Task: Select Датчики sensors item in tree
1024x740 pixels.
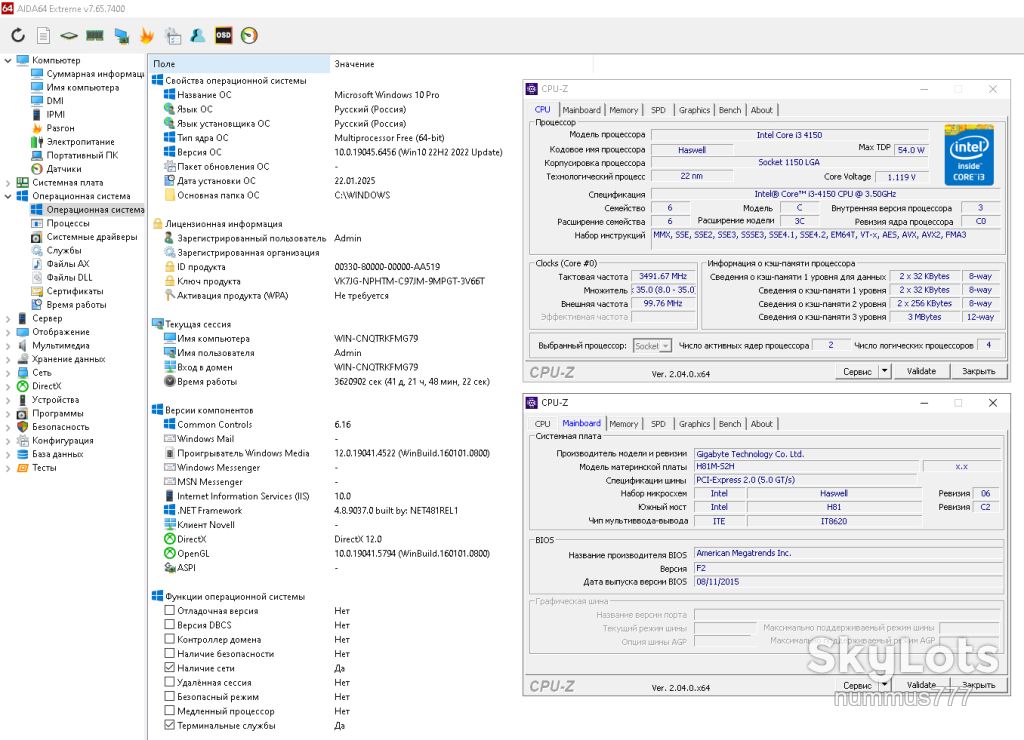Action: click(x=64, y=169)
